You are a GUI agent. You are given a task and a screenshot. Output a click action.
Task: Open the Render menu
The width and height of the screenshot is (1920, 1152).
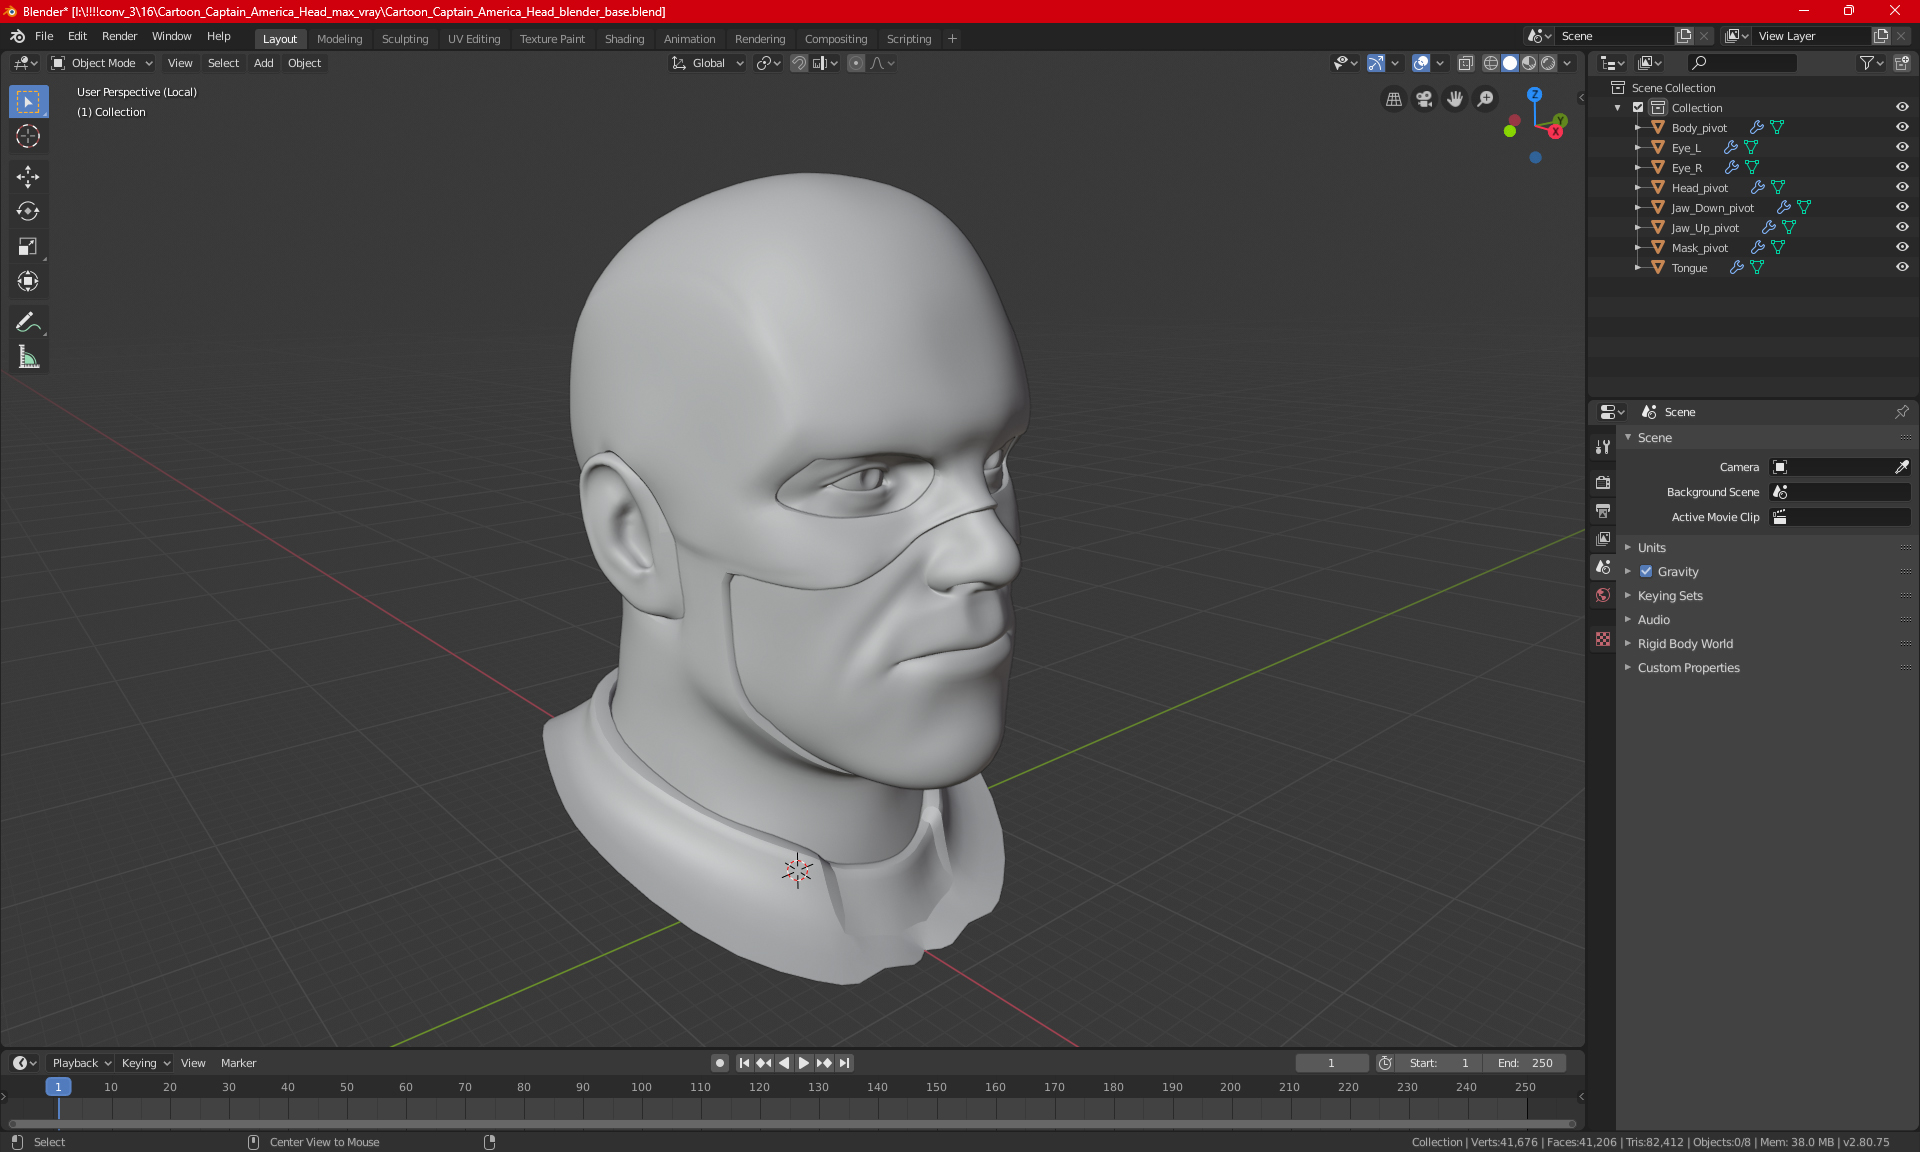pos(119,36)
